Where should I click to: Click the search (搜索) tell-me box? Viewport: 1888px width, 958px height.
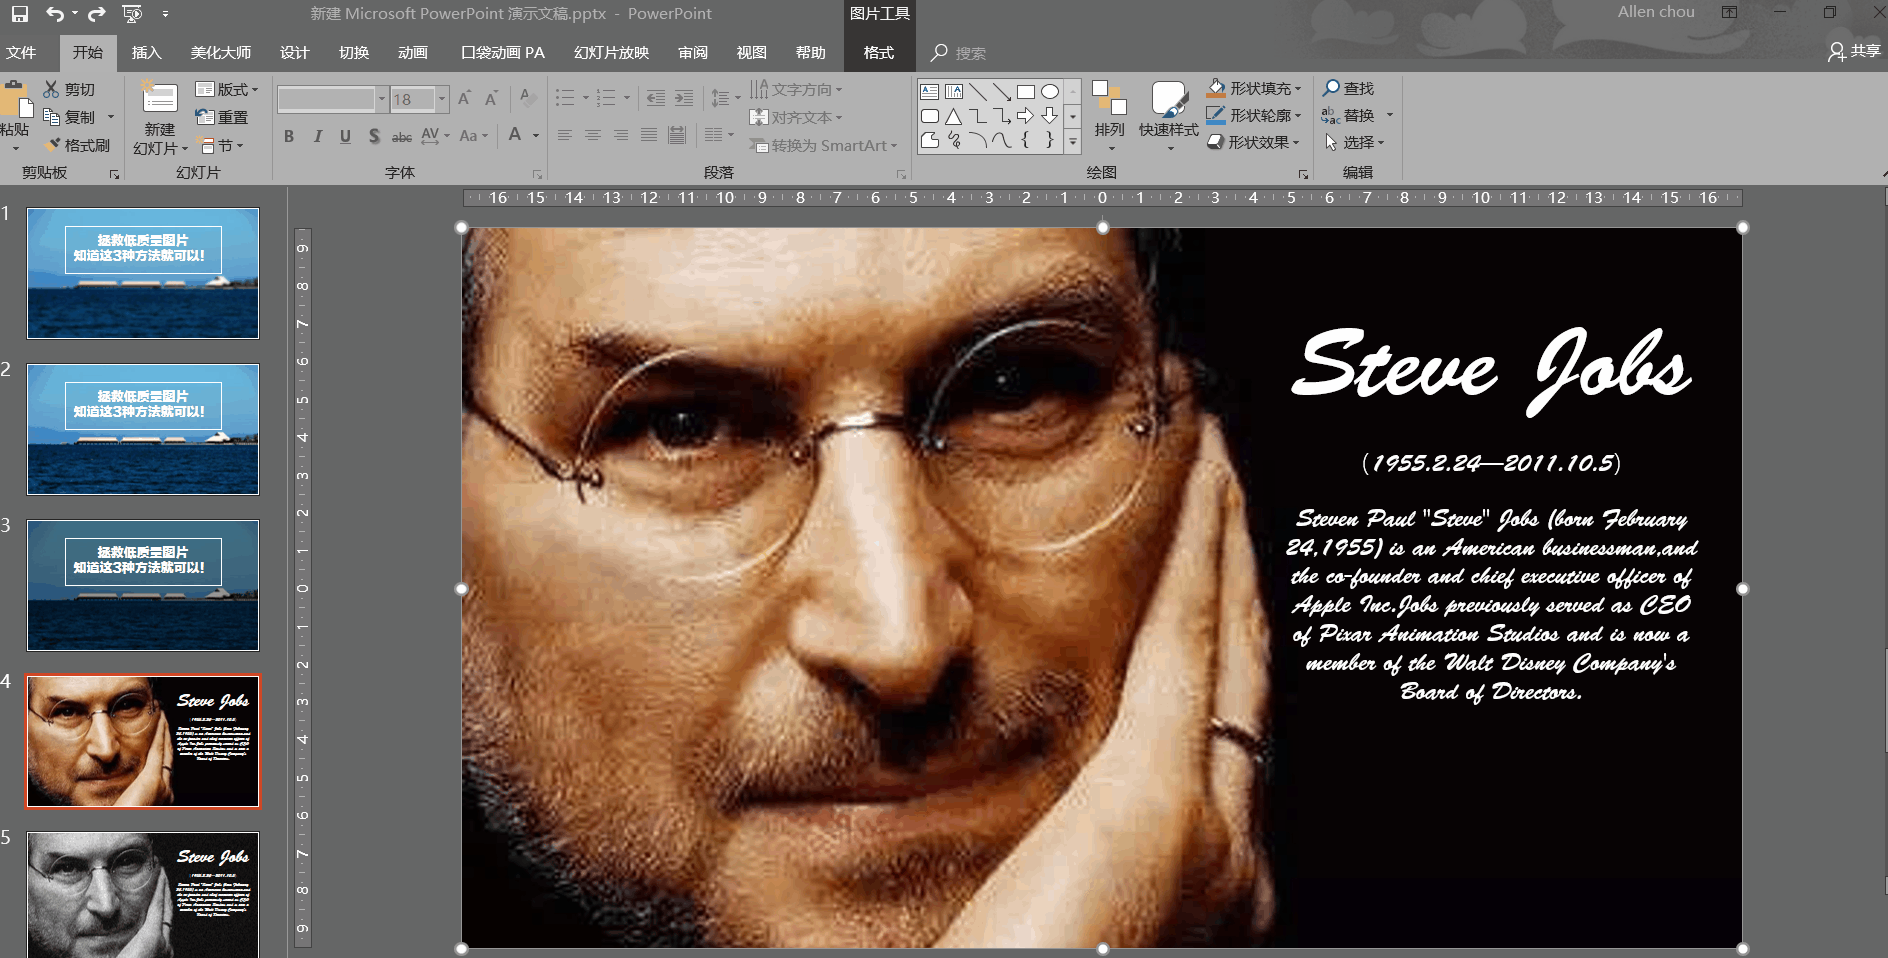click(970, 53)
